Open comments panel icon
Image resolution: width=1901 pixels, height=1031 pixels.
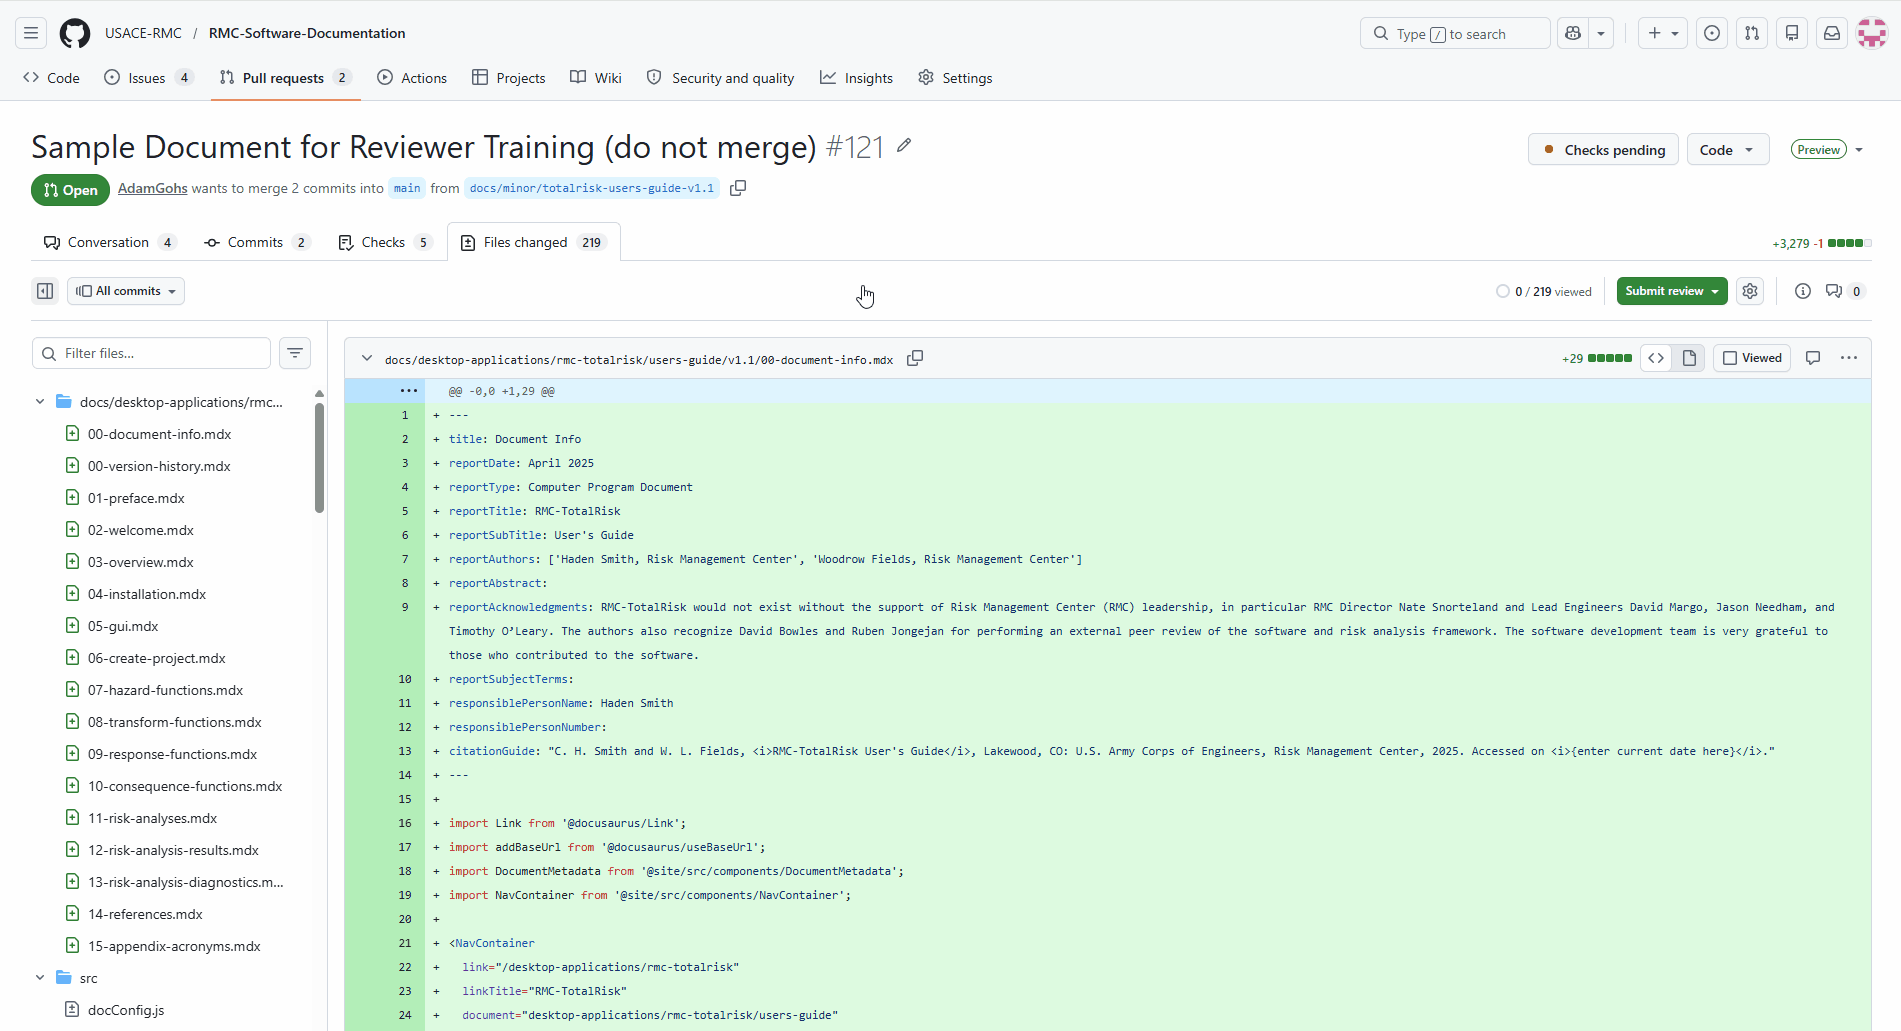coord(1843,291)
